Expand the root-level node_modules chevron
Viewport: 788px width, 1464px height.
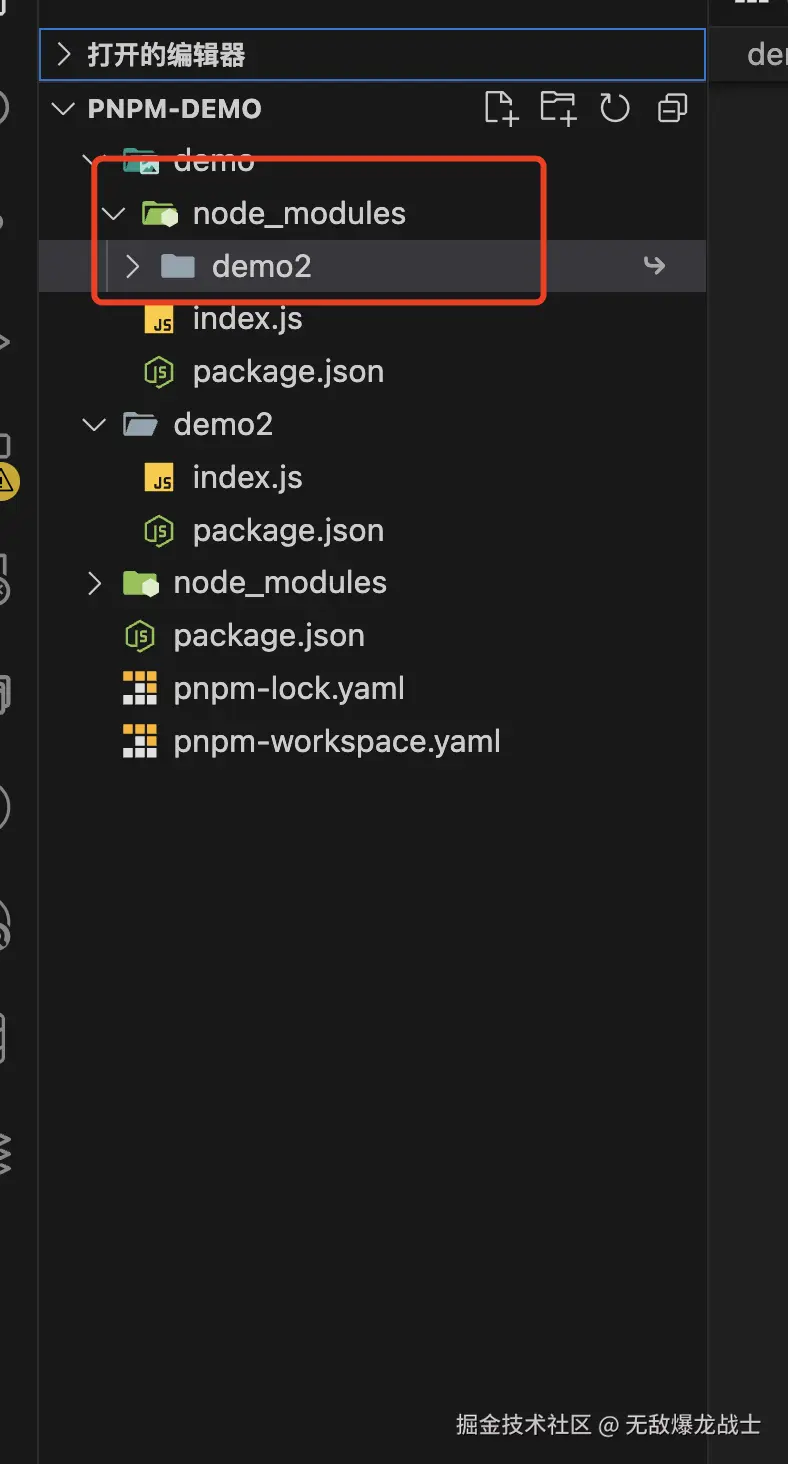pyautogui.click(x=95, y=583)
